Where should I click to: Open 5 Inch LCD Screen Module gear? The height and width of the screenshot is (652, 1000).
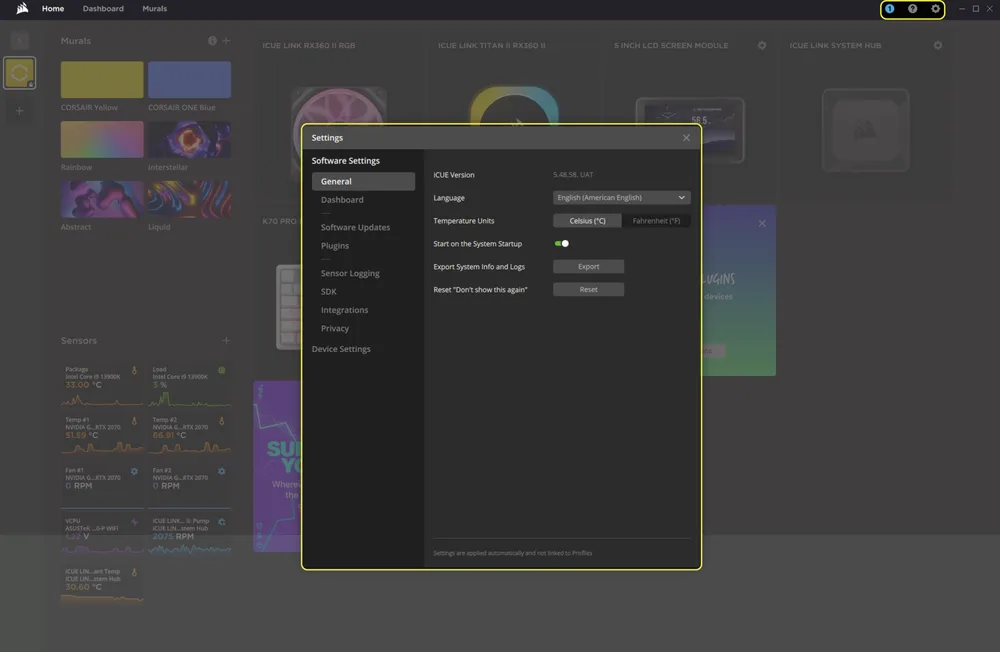pos(762,45)
